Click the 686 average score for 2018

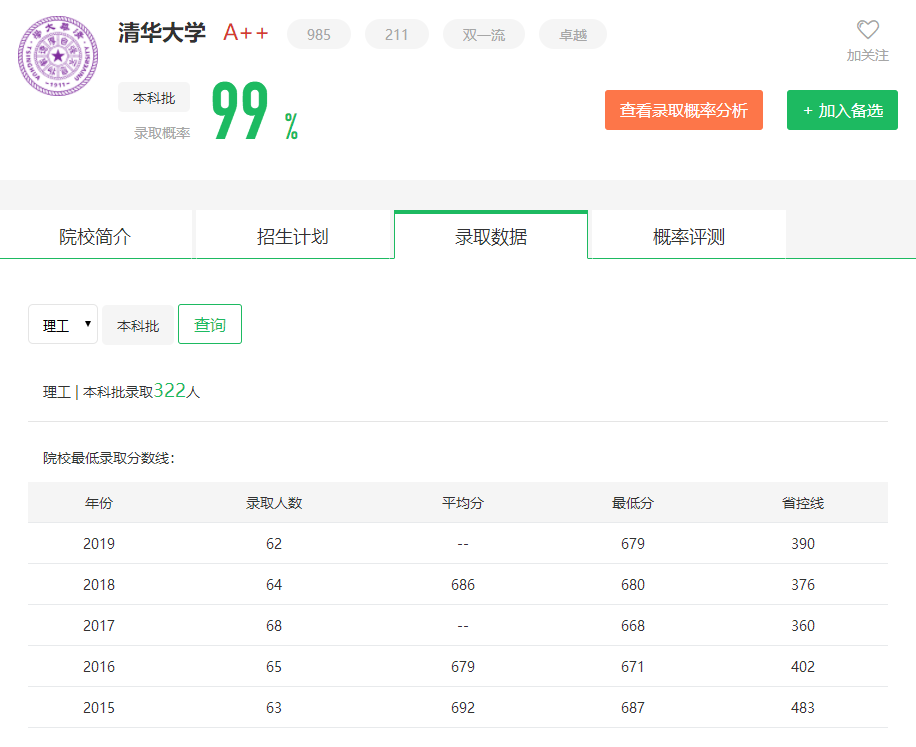[463, 585]
